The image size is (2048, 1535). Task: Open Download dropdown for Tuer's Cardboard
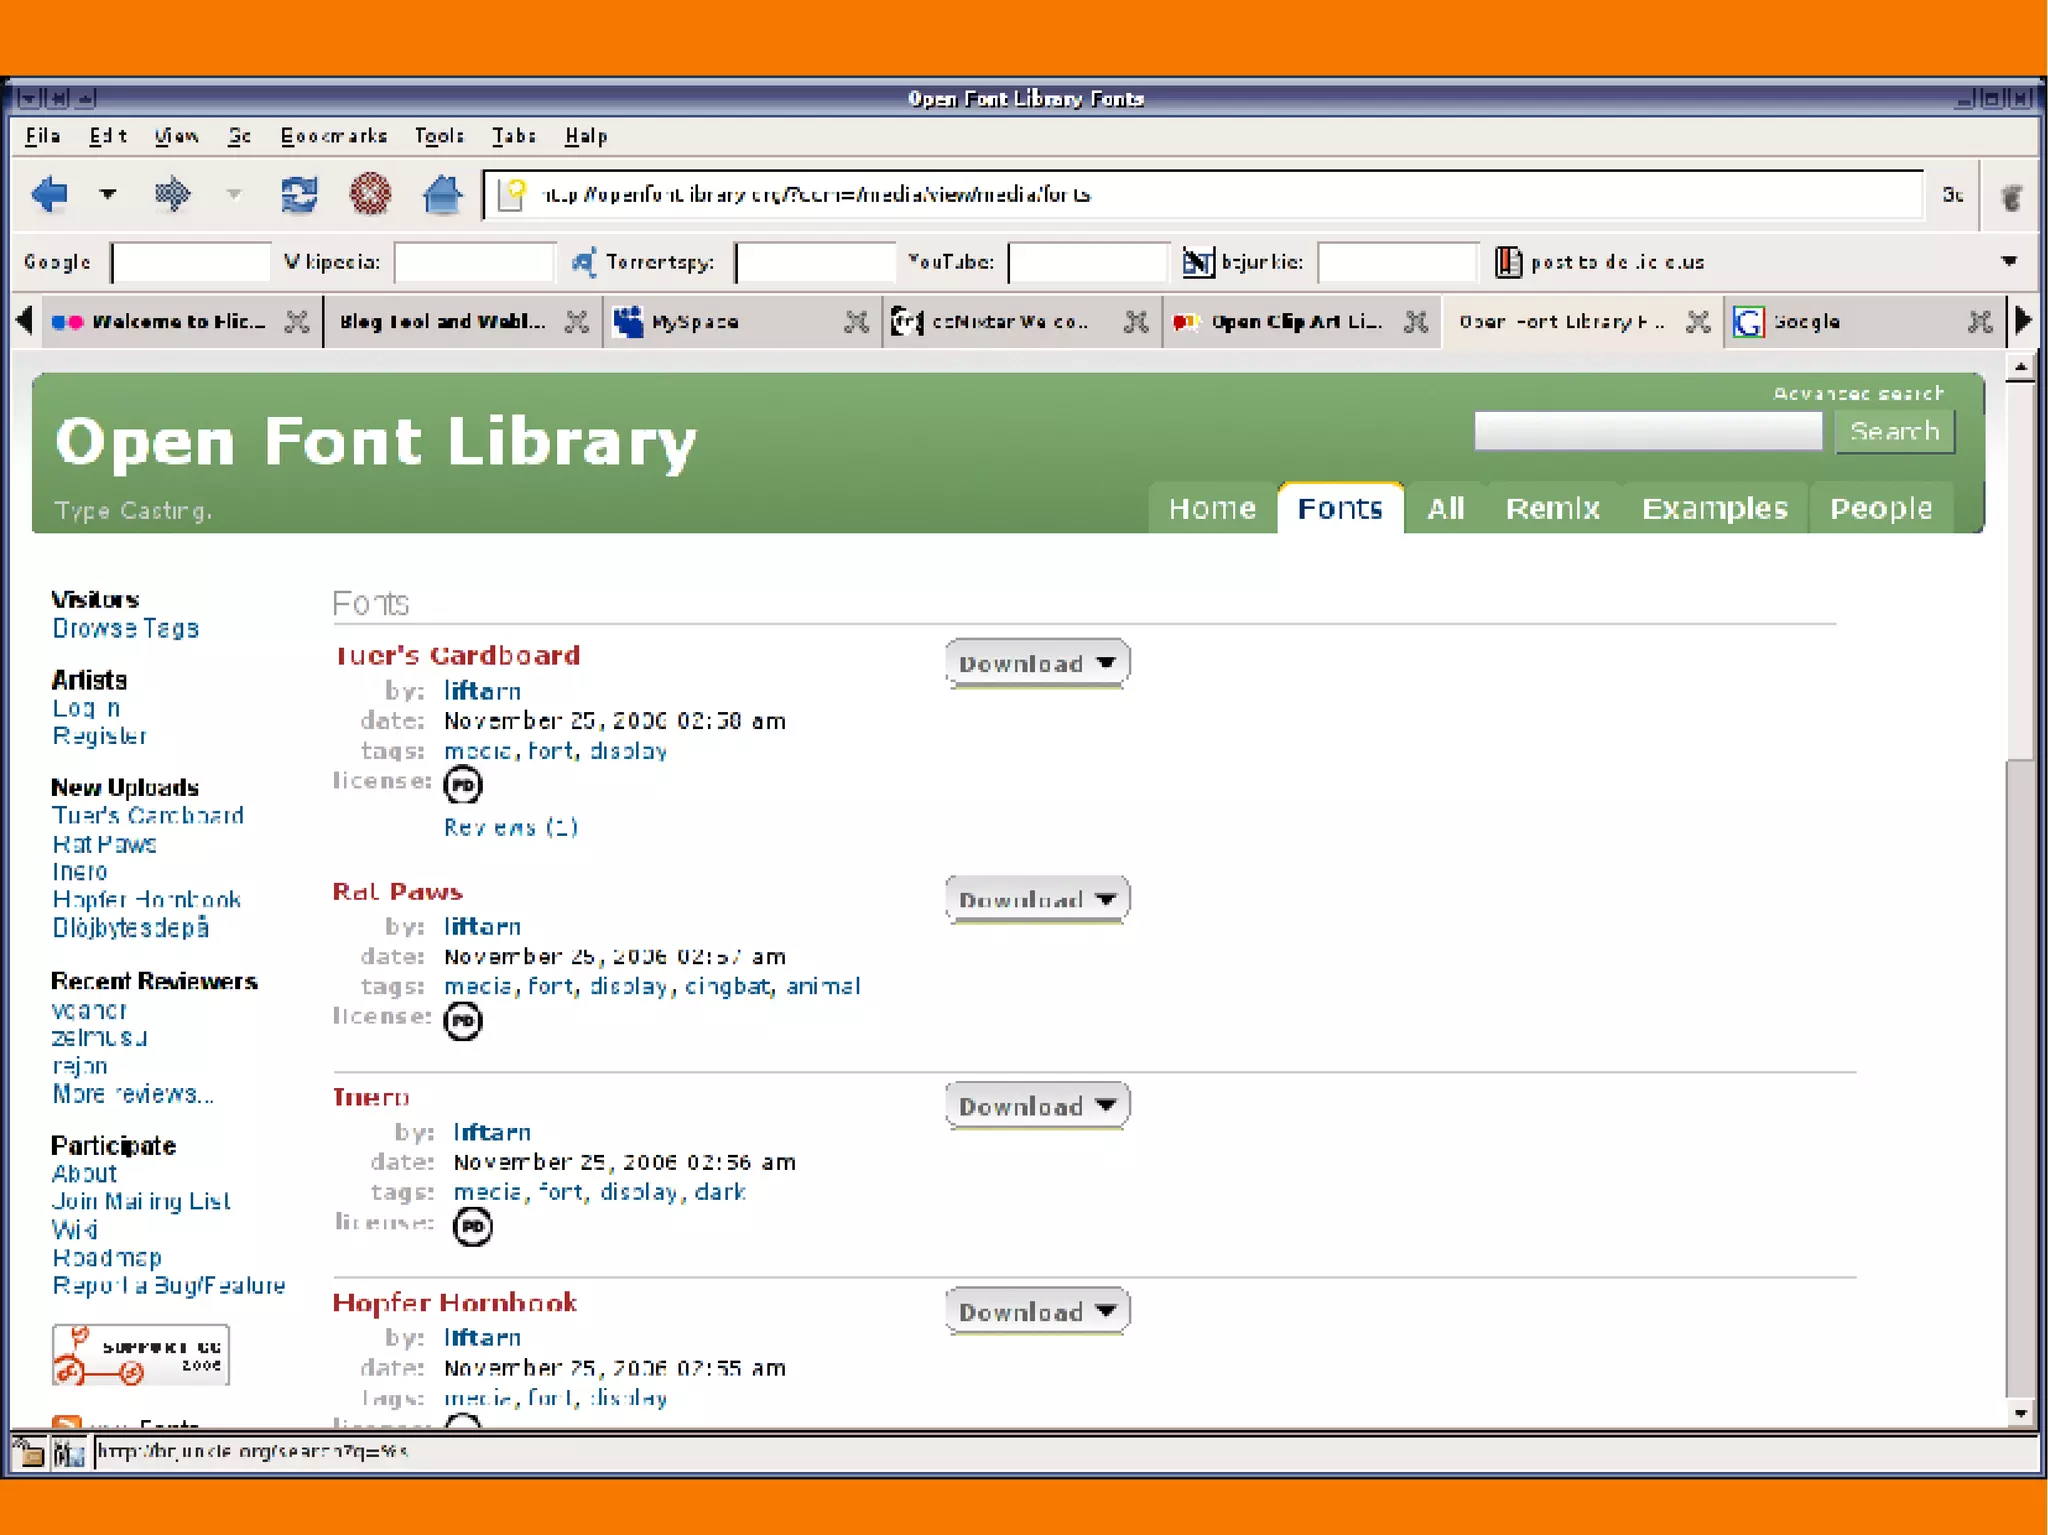[x=1037, y=663]
